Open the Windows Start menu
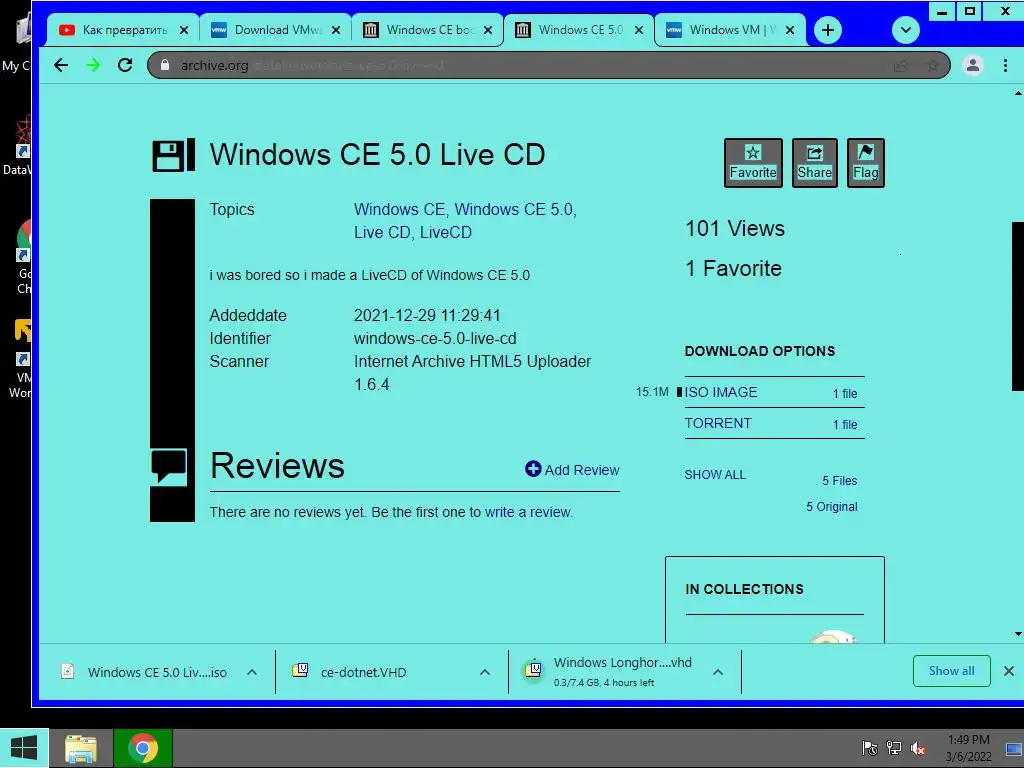Screen dimensions: 1024x768 coord(24,748)
